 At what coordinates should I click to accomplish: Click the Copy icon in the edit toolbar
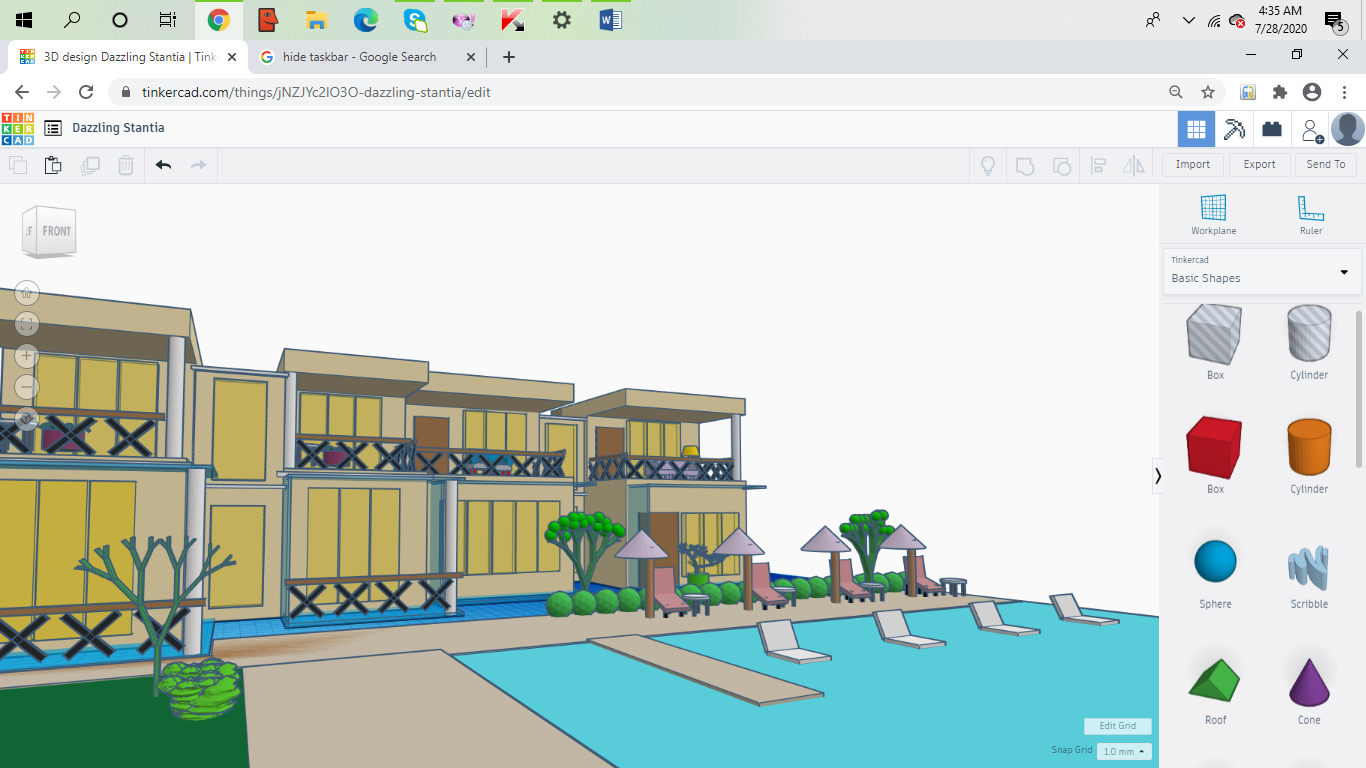(18, 165)
